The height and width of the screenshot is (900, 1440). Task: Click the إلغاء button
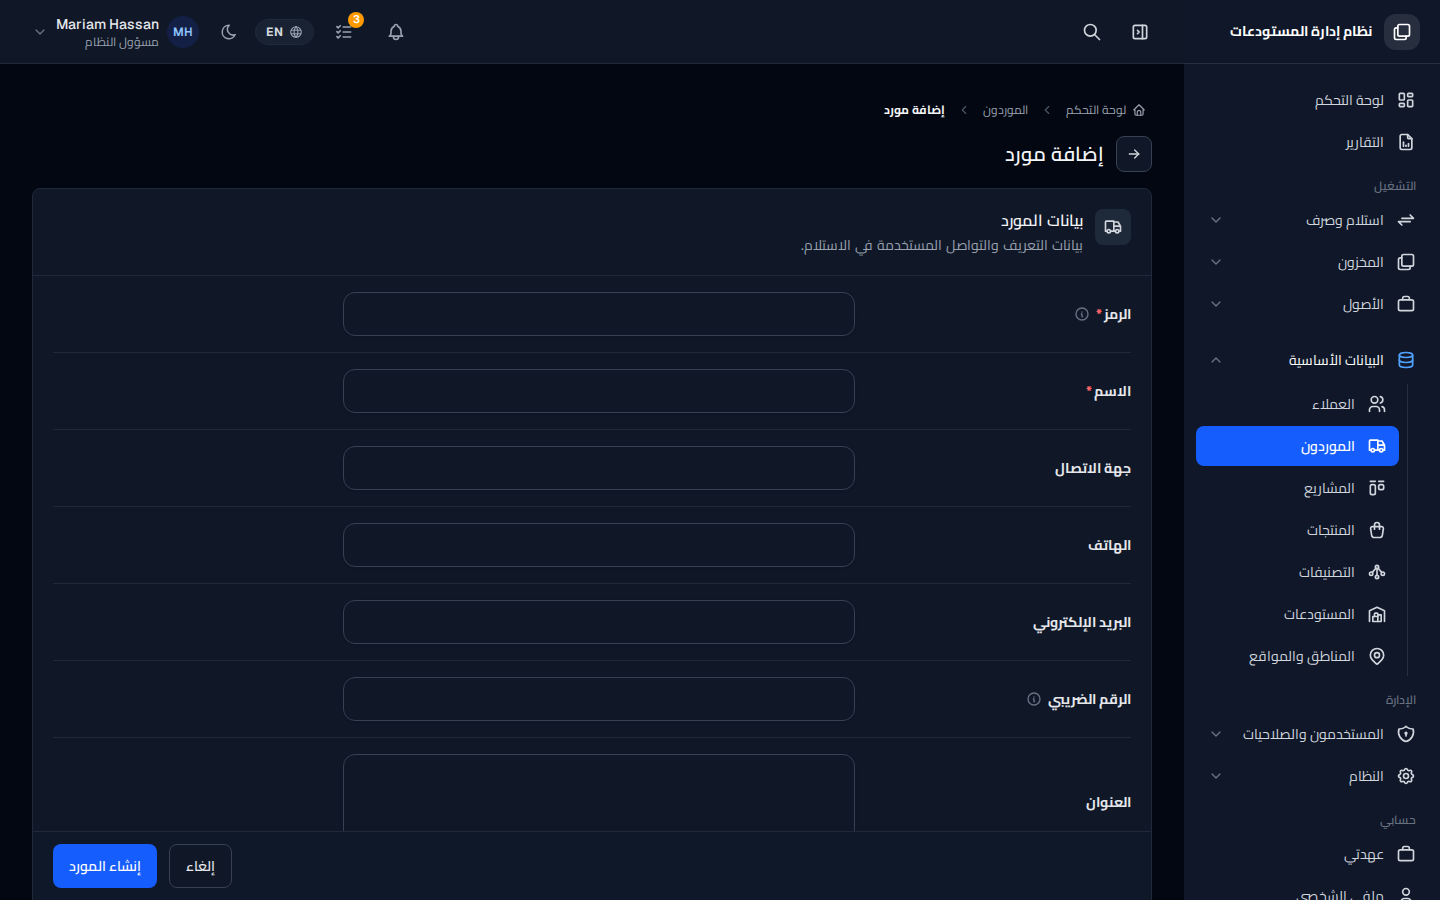click(x=200, y=866)
